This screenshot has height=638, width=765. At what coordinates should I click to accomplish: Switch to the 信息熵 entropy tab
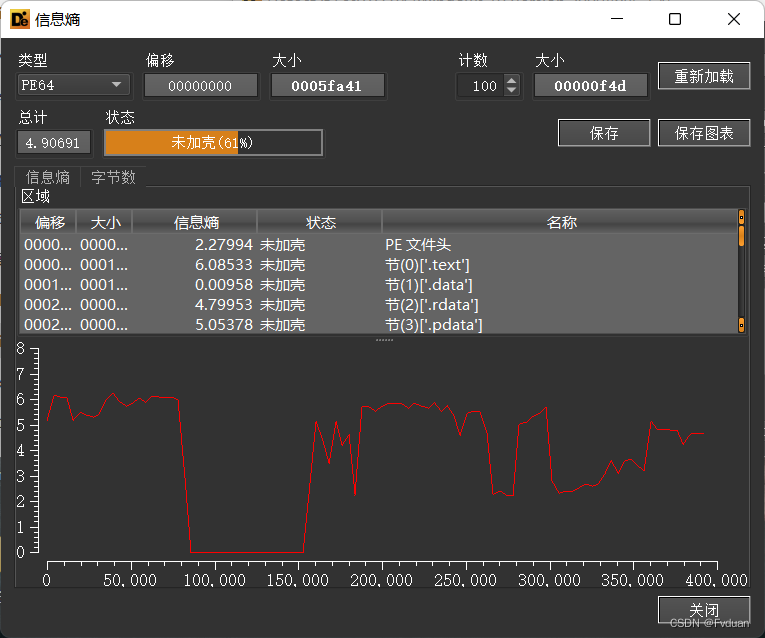click(x=47, y=177)
